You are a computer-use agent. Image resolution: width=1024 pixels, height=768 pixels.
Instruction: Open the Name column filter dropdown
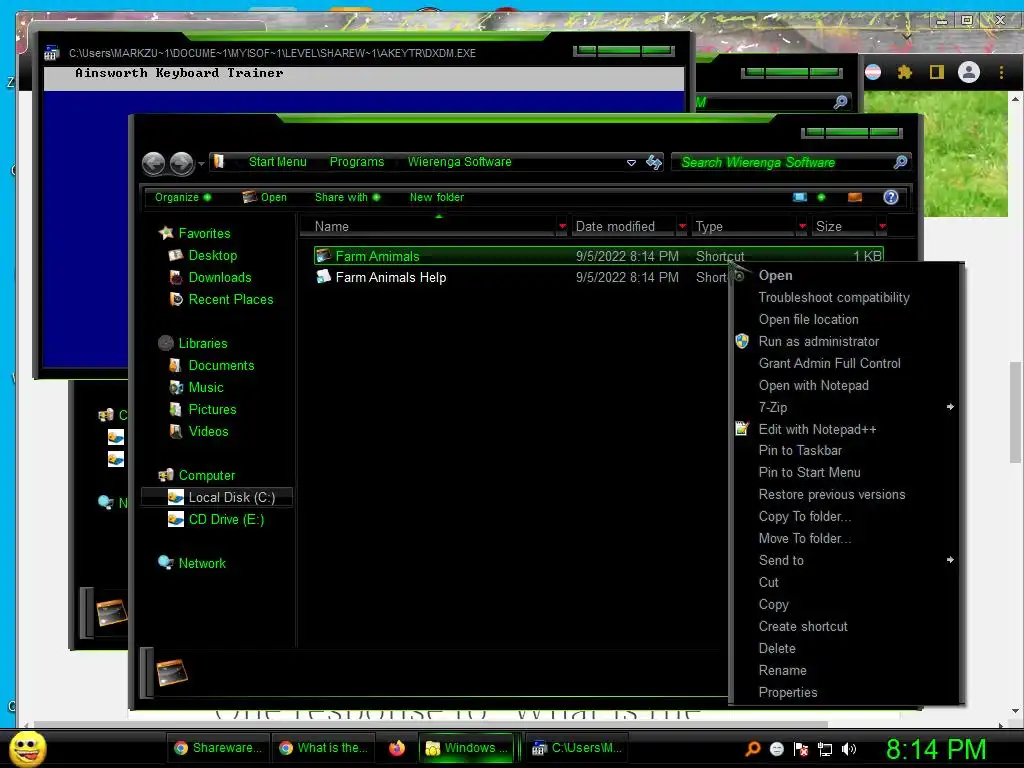(x=562, y=226)
